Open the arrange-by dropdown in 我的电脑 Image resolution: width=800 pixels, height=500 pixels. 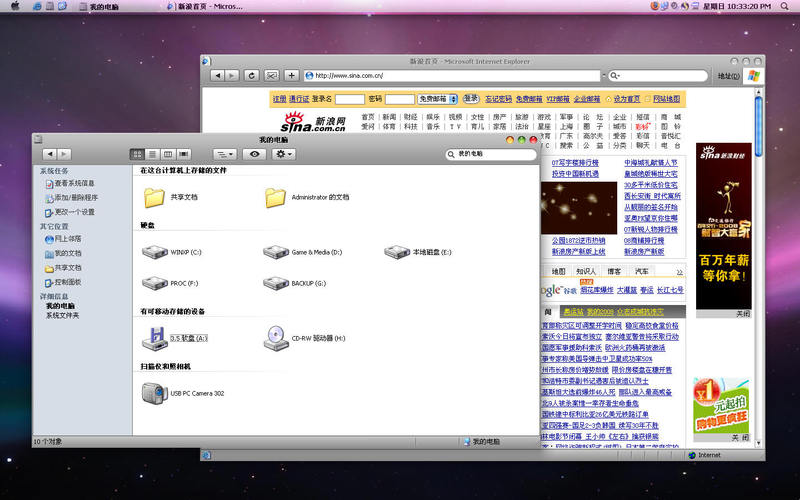click(224, 154)
